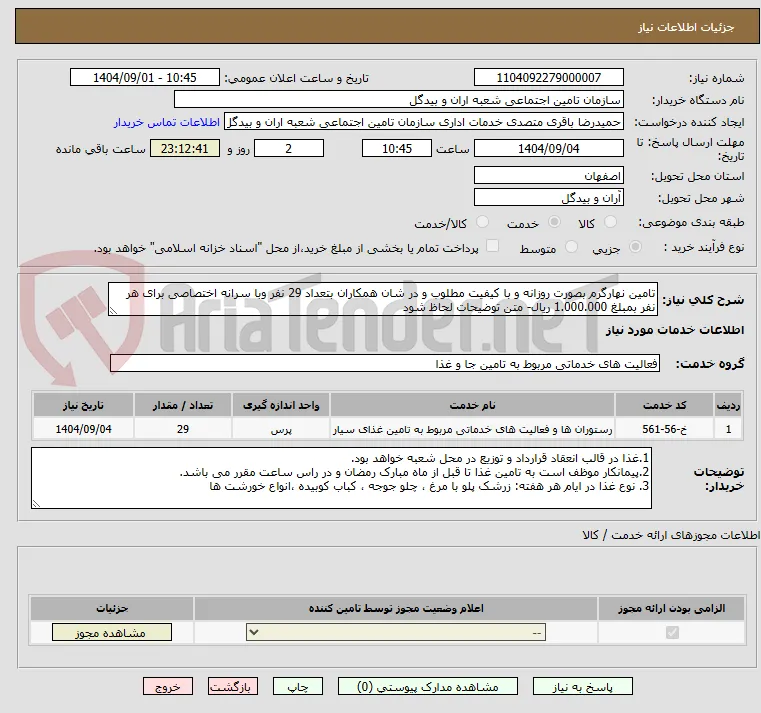Click the خروج exit button
This screenshot has height=713, width=761.
point(168,687)
